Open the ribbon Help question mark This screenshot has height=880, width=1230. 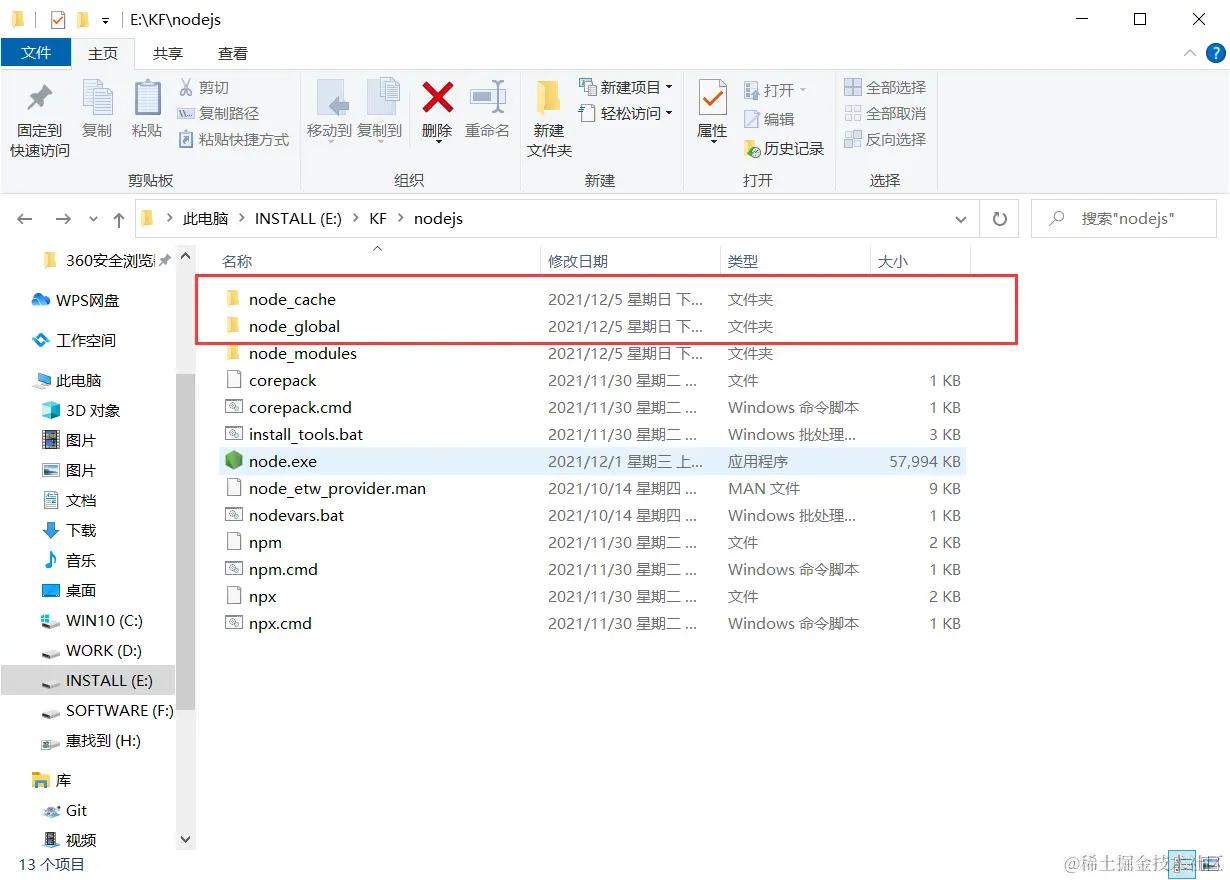click(x=1214, y=53)
